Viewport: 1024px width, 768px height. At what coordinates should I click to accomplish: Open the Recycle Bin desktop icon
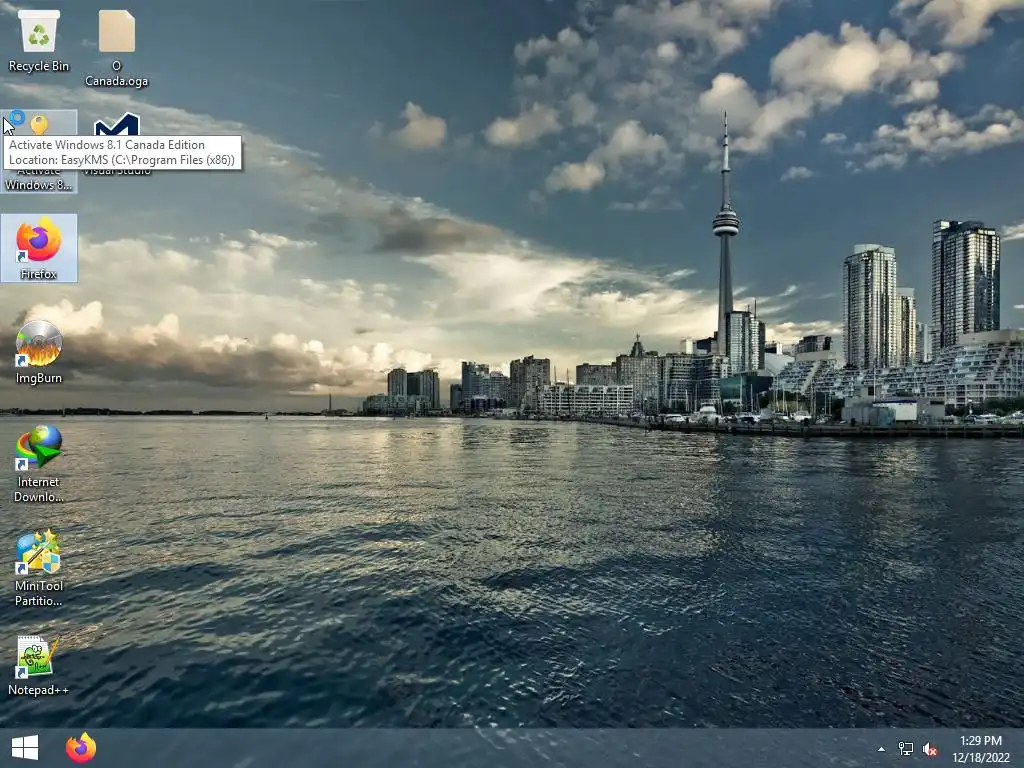39,41
